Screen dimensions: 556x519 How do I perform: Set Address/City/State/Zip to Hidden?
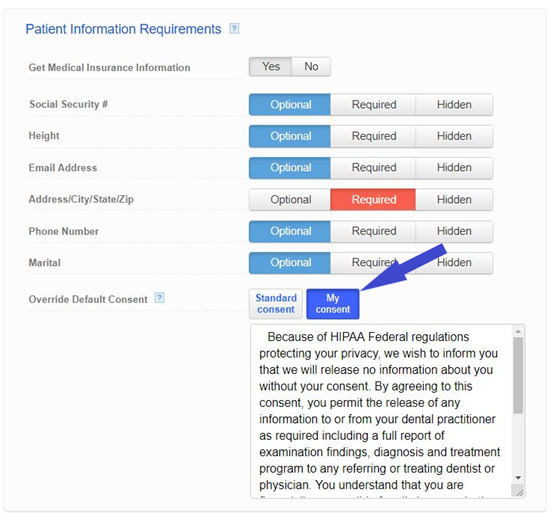454,200
